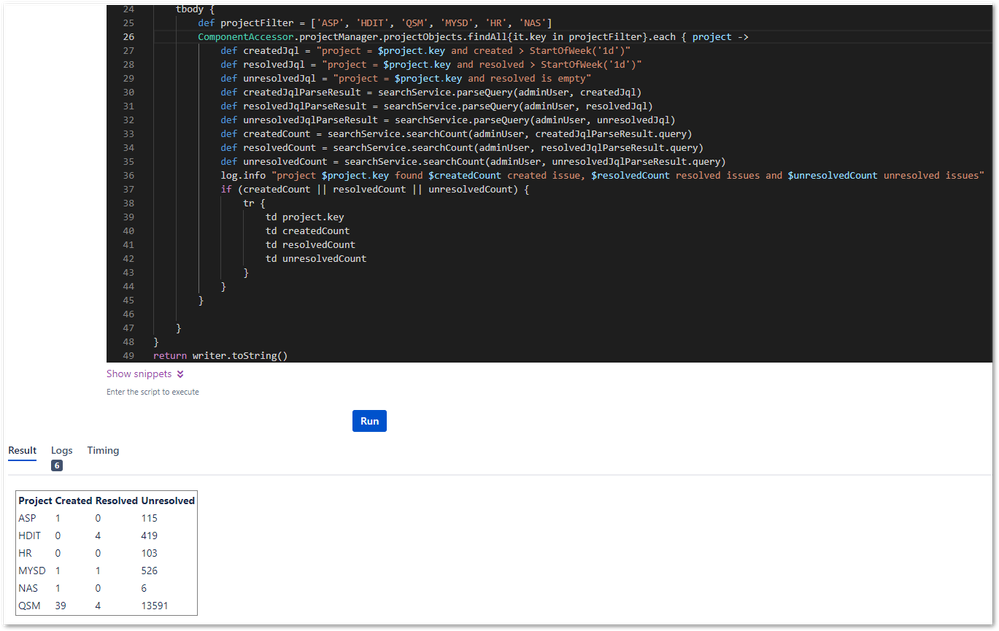
Task: Select the Resolved column header
Action: point(117,500)
